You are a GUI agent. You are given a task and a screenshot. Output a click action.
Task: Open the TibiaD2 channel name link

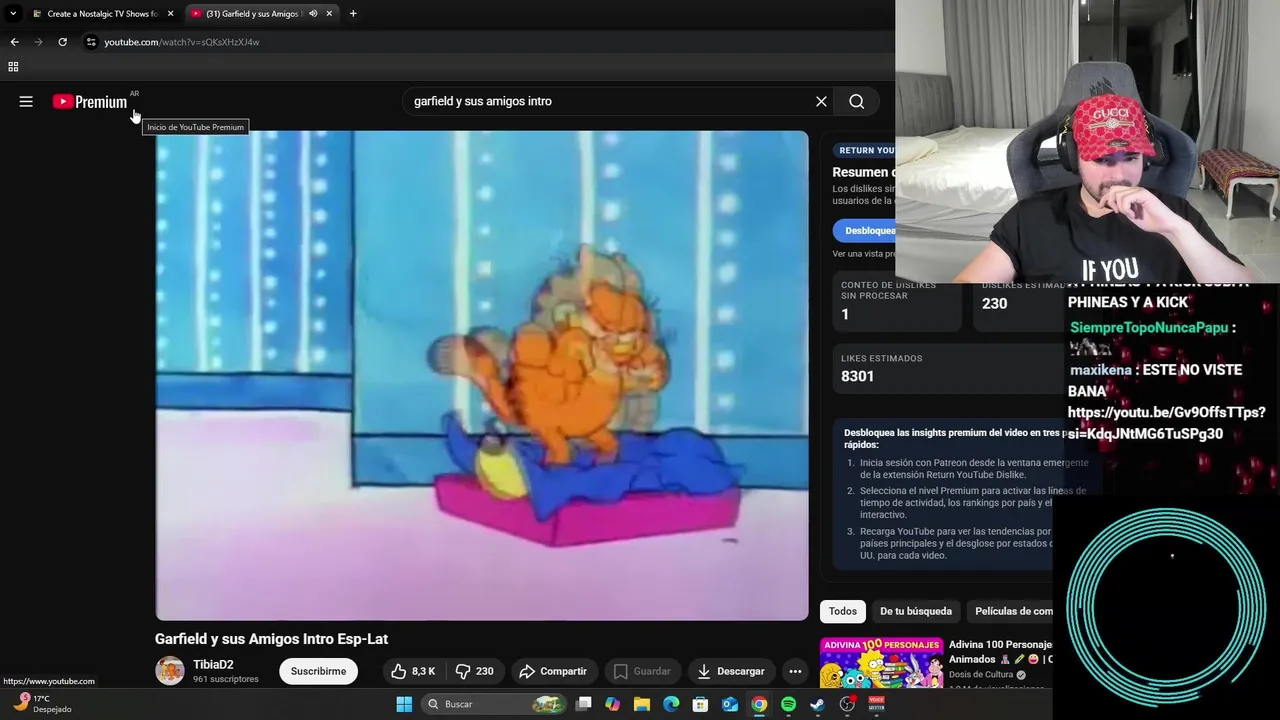[213, 664]
